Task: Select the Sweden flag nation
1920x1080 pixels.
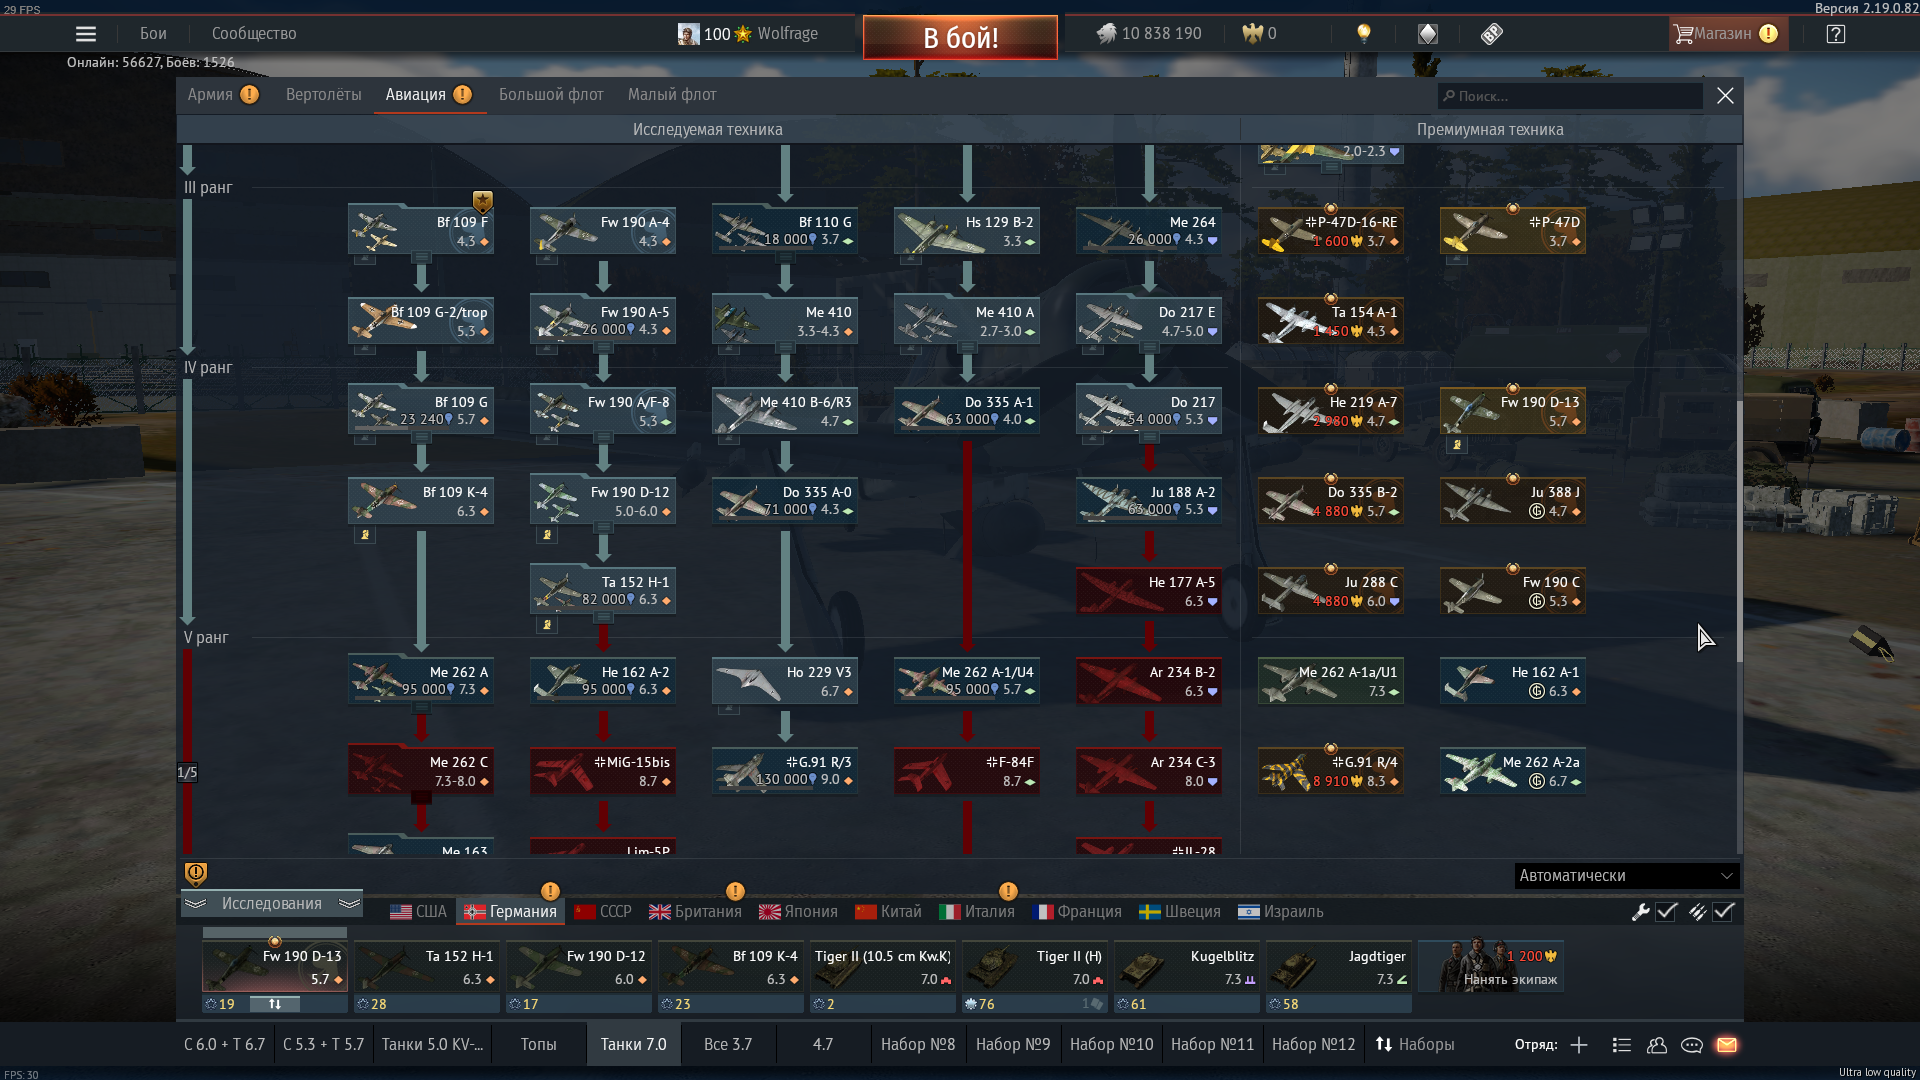Action: pyautogui.click(x=1180, y=912)
